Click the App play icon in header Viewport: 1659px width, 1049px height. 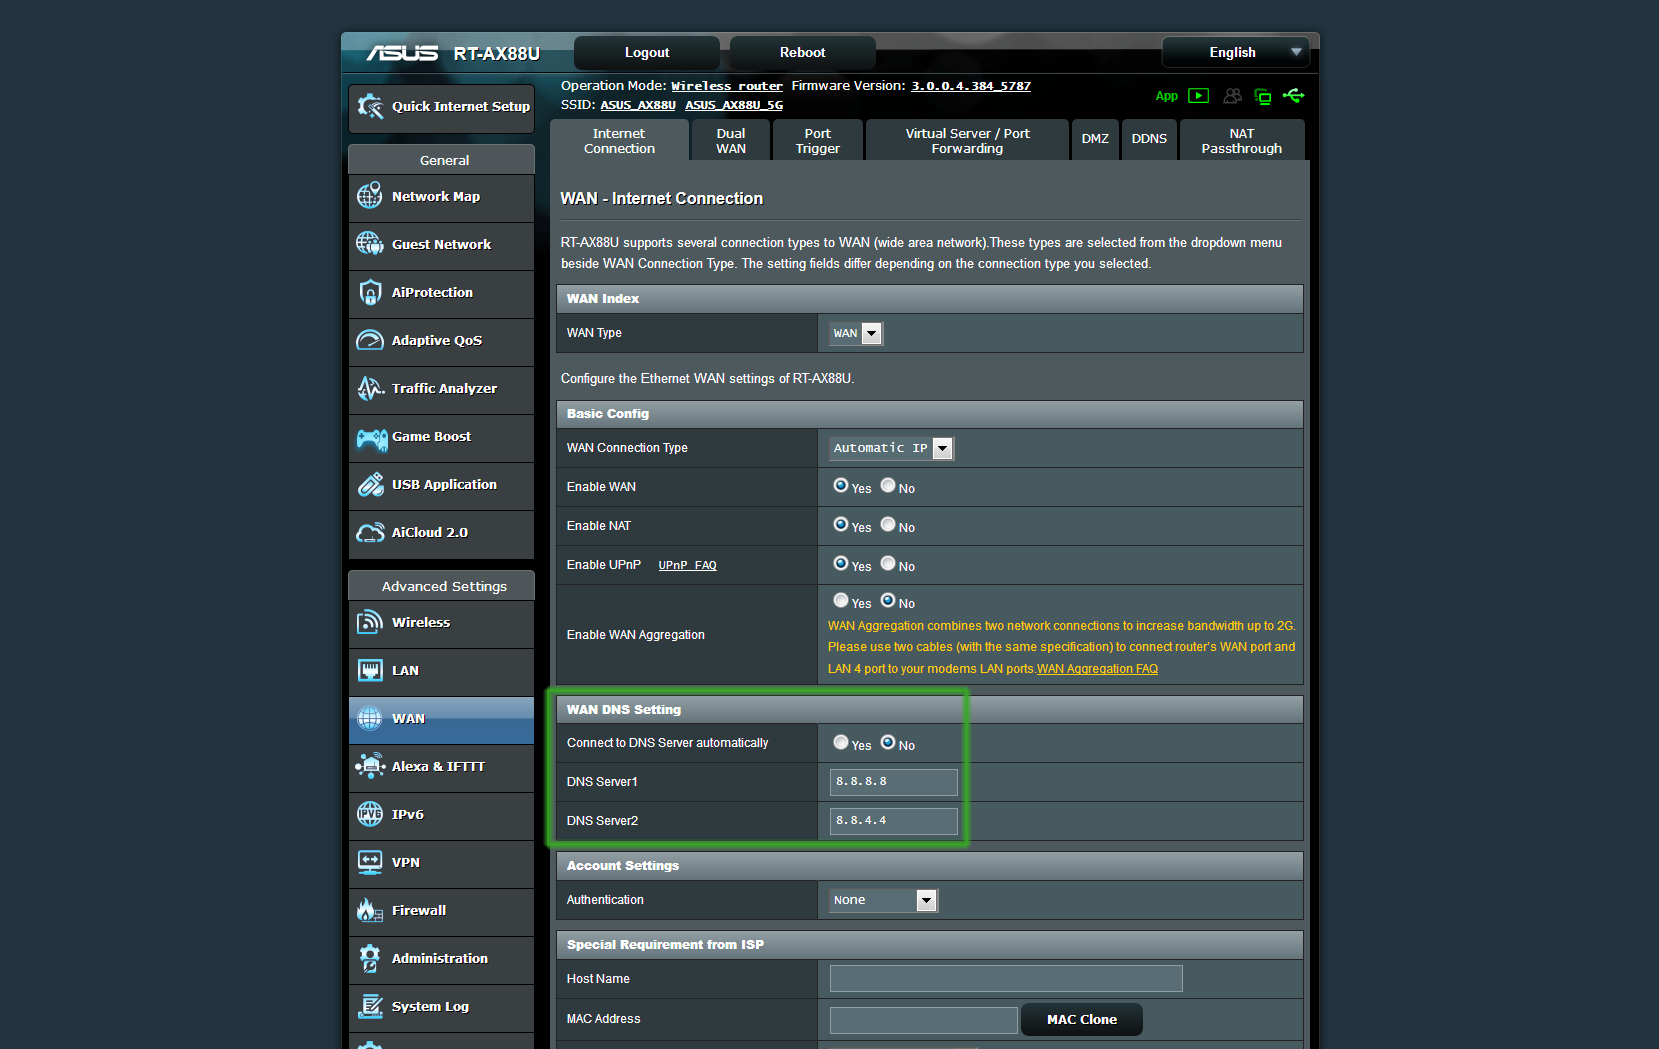(x=1198, y=96)
